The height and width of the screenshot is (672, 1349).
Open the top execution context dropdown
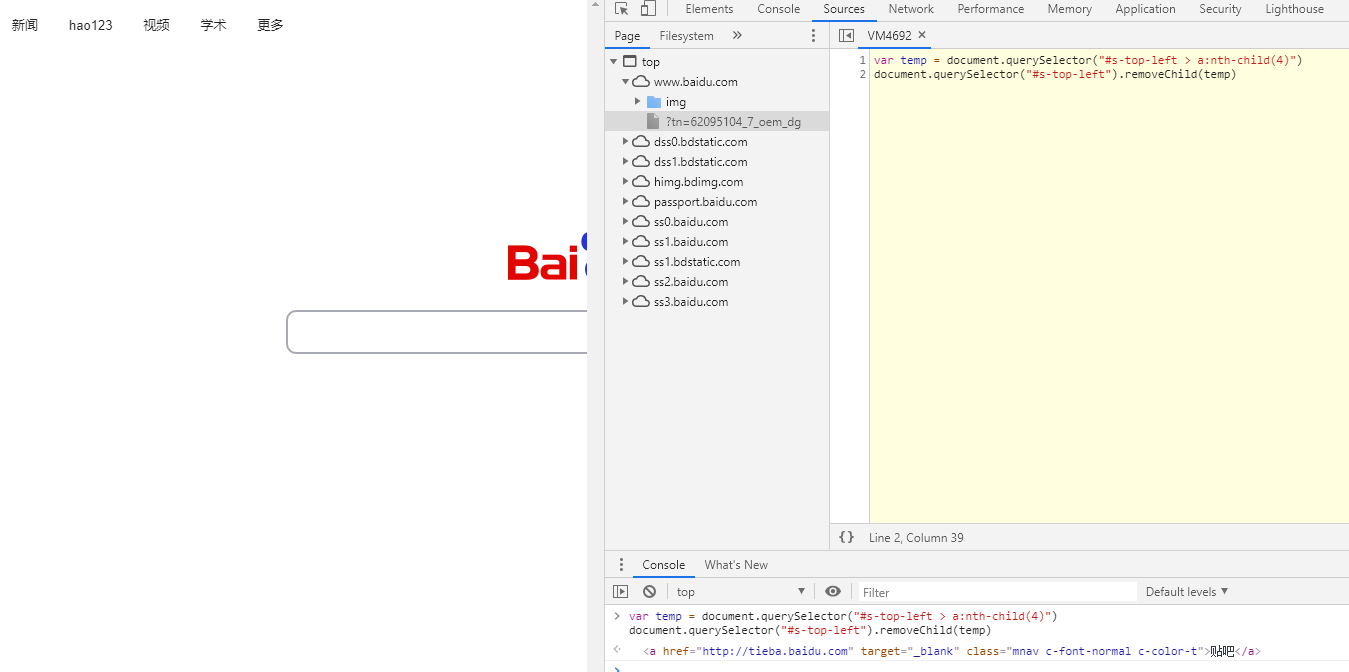[x=741, y=591]
